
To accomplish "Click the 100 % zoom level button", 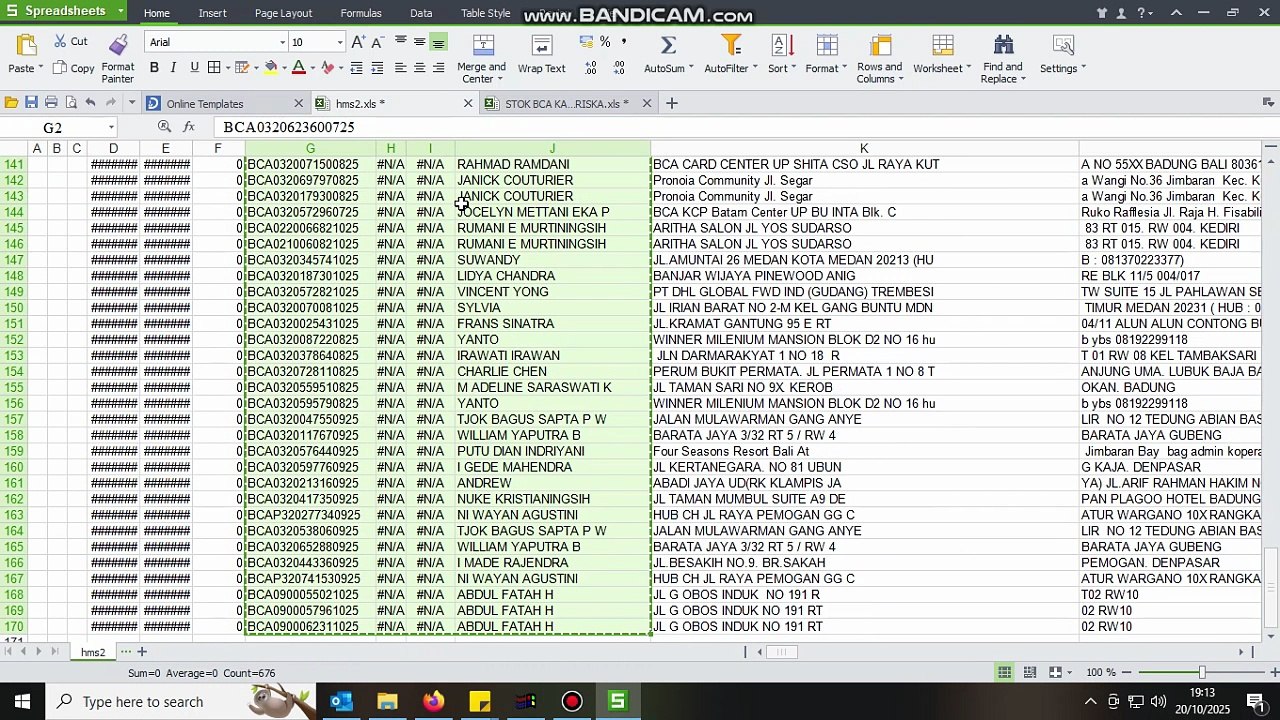I will coord(1101,673).
